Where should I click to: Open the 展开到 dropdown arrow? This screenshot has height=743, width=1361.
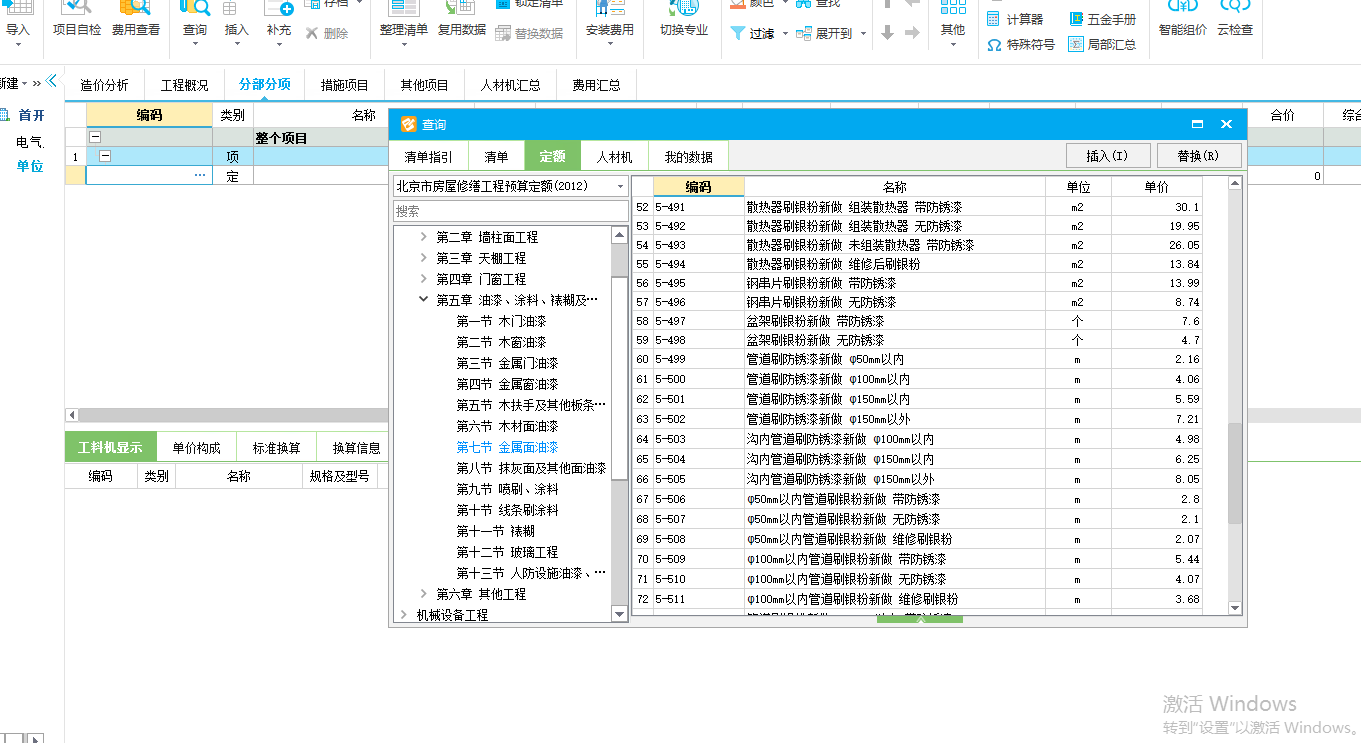click(863, 34)
